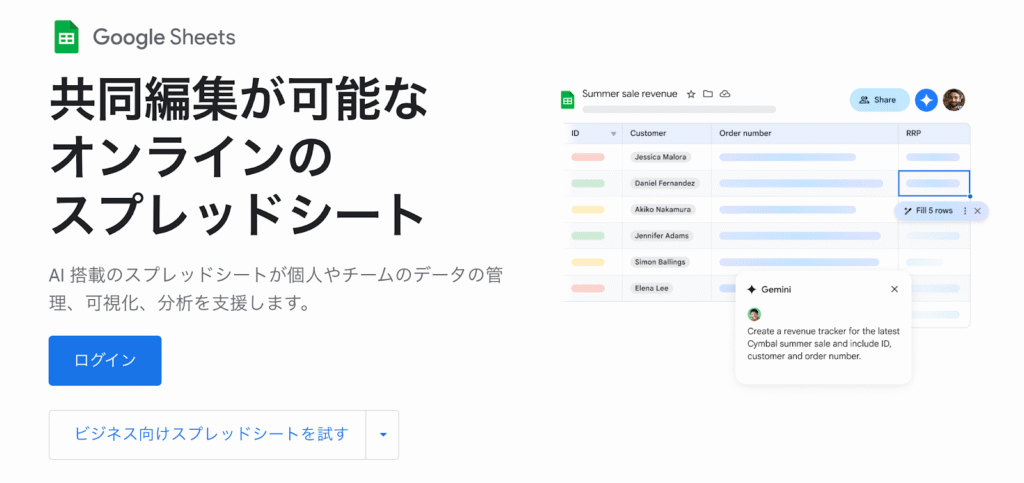The height and width of the screenshot is (483, 1024).
Task: Apply the Fill 5 rows suggestion
Action: pos(926,211)
